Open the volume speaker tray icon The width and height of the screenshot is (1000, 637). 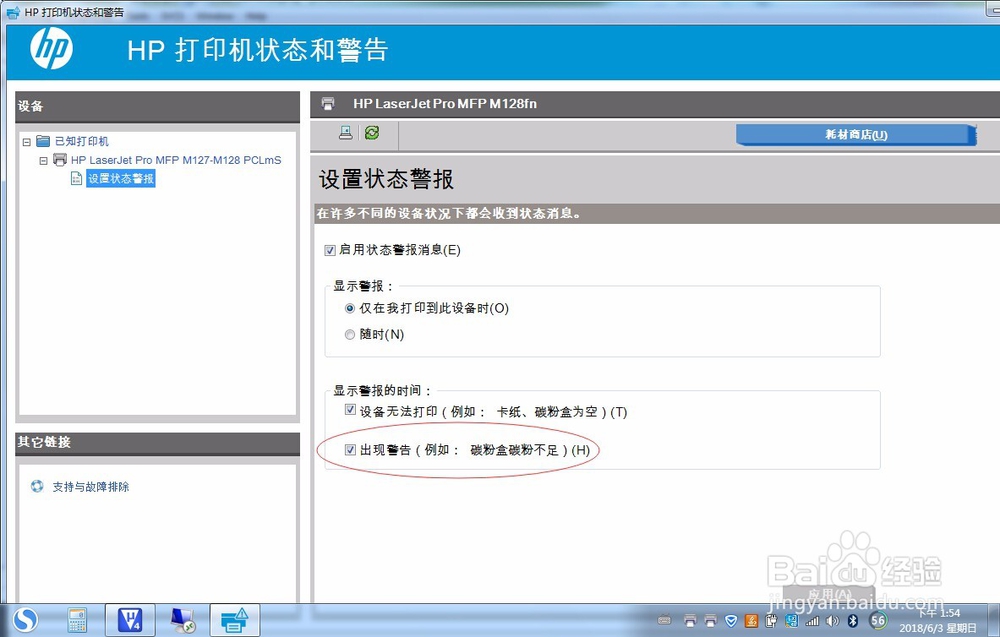tap(832, 620)
